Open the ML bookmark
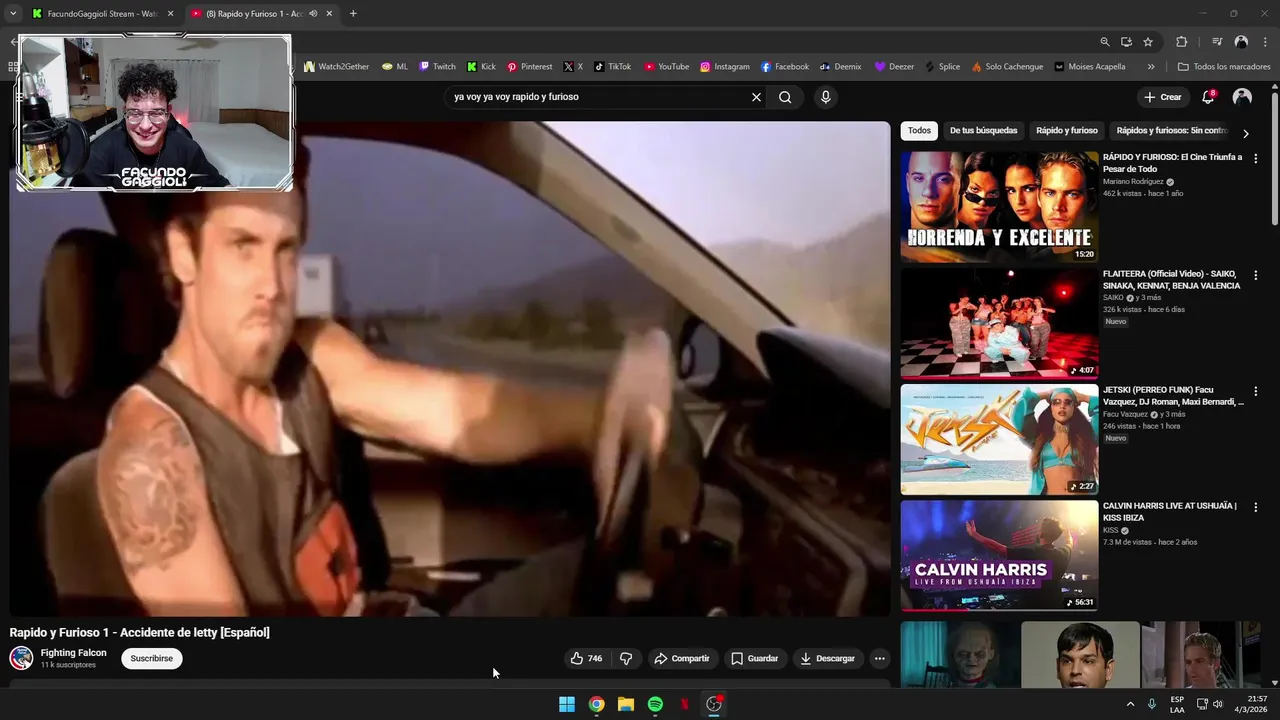 point(395,67)
